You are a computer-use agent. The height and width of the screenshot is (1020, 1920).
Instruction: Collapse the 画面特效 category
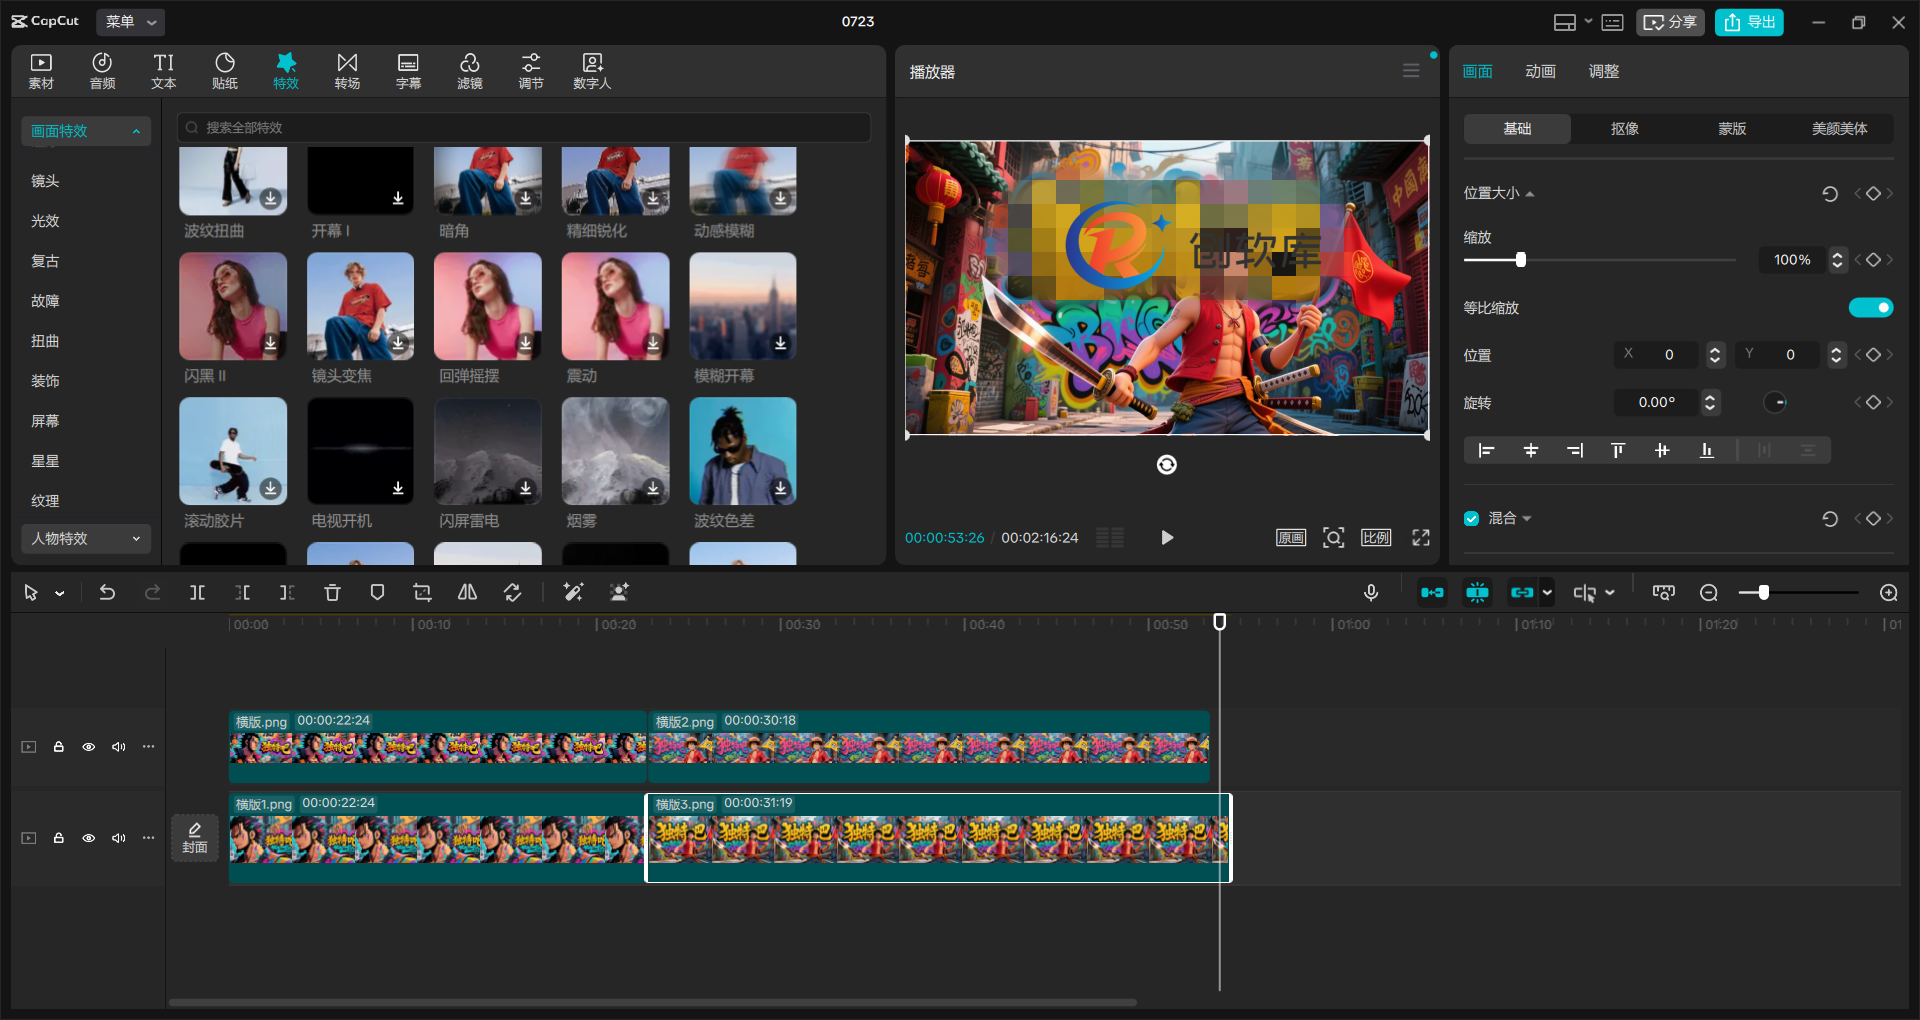coord(86,131)
